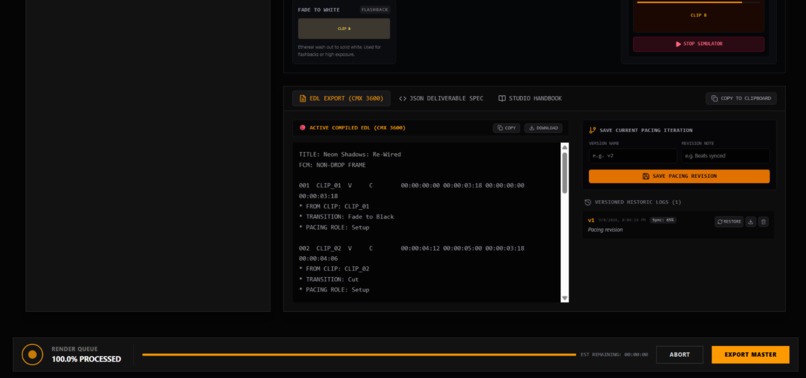
Task: Click the branch icon beside Save Current Pacing Iteration
Action: pos(593,131)
